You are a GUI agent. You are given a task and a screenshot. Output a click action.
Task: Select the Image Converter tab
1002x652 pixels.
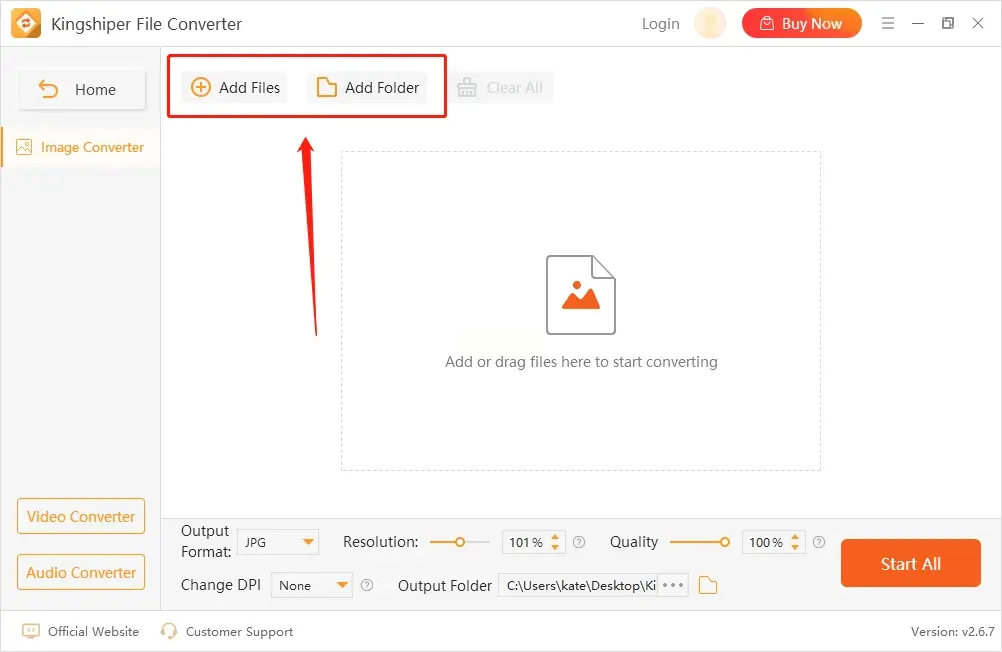click(81, 148)
